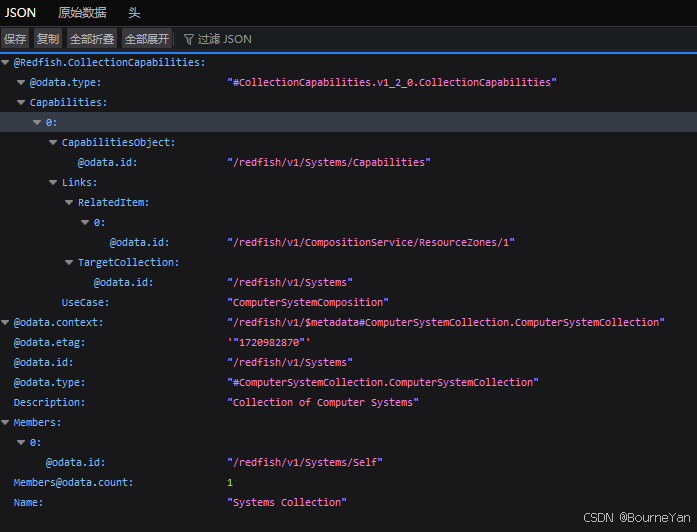Collapse the Members array node
The height and width of the screenshot is (532, 697).
pyautogui.click(x=5, y=423)
